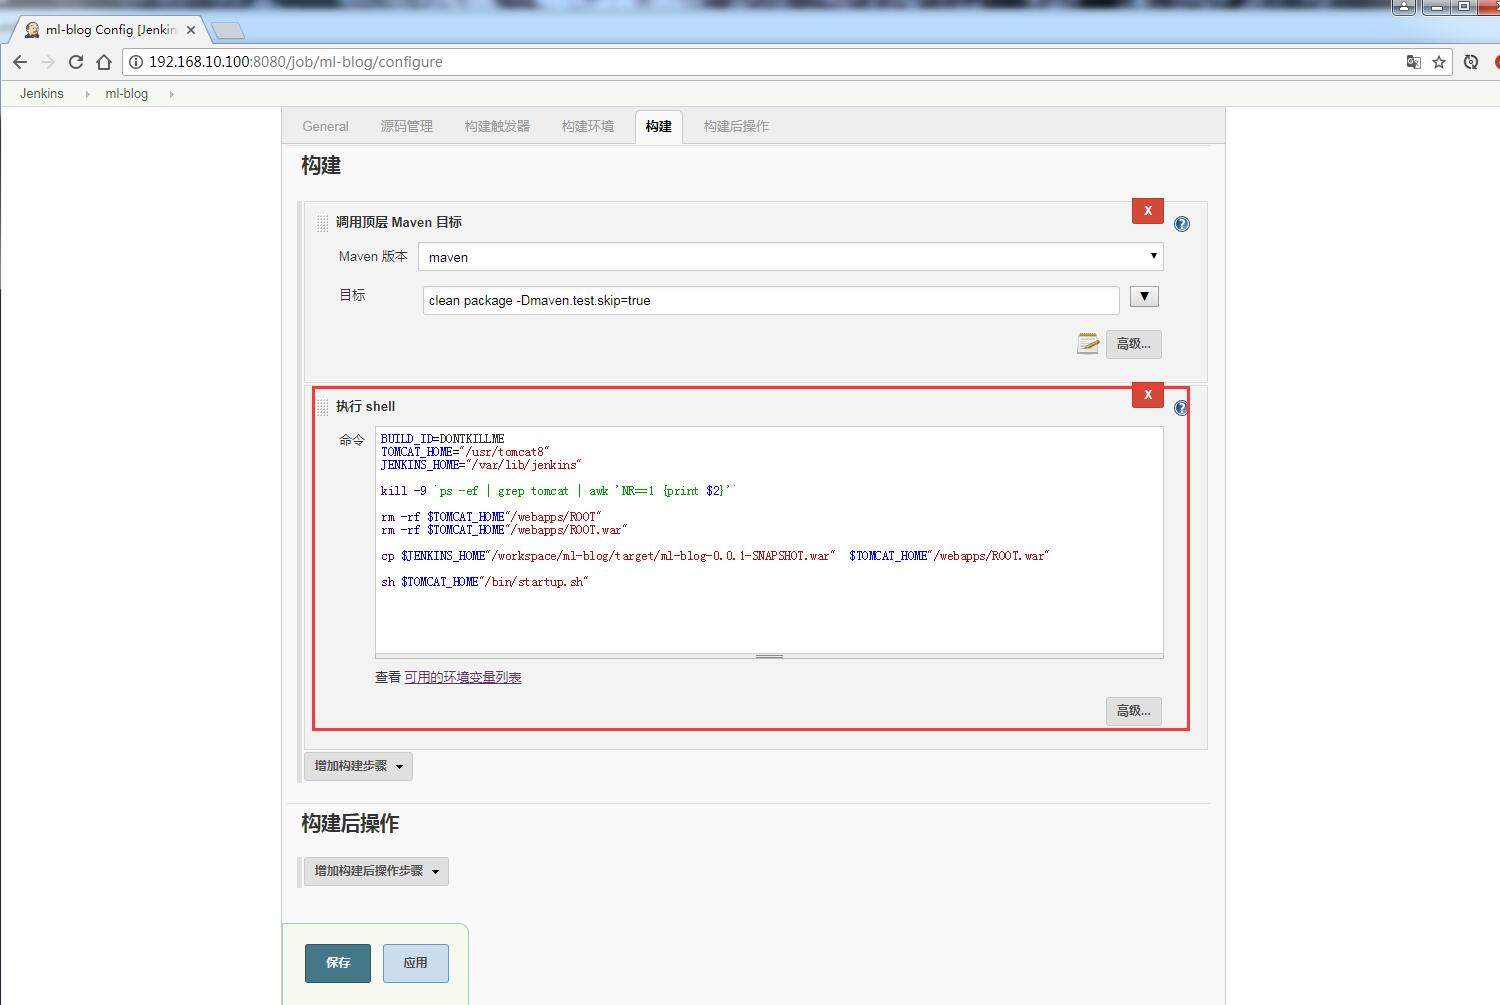1500x1005 pixels.
Task: Open translate page icon in address bar
Action: tap(1413, 62)
